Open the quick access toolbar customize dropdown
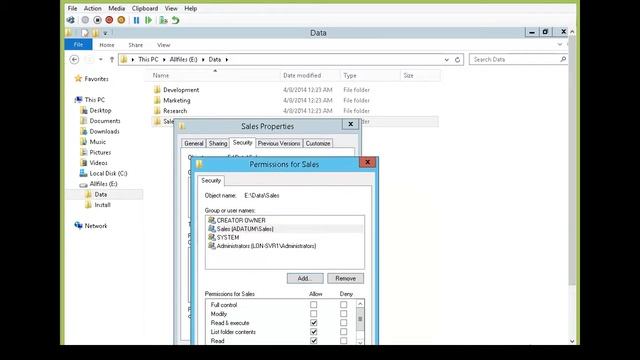Viewport: 640px width, 360px height. pyautogui.click(x=105, y=33)
